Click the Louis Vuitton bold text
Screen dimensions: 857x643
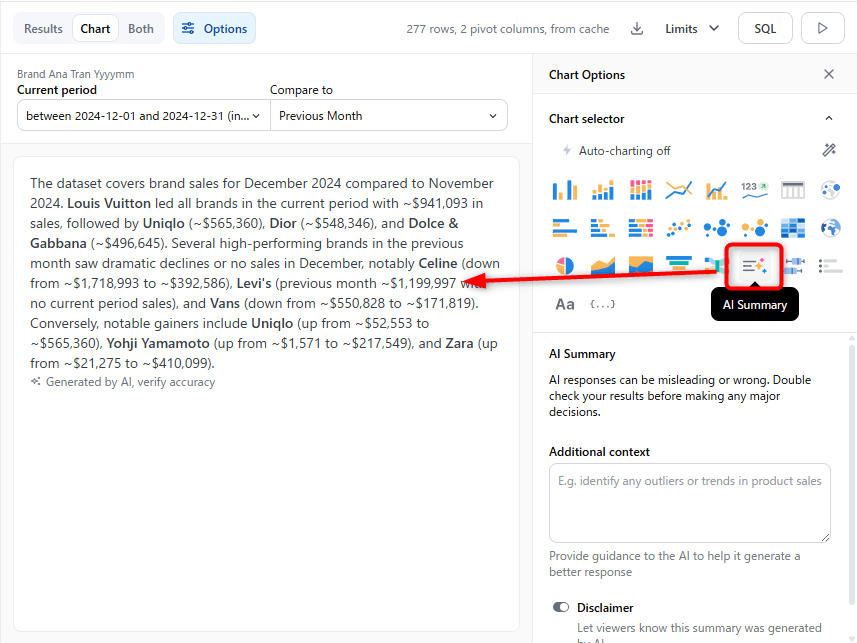(x=109, y=203)
